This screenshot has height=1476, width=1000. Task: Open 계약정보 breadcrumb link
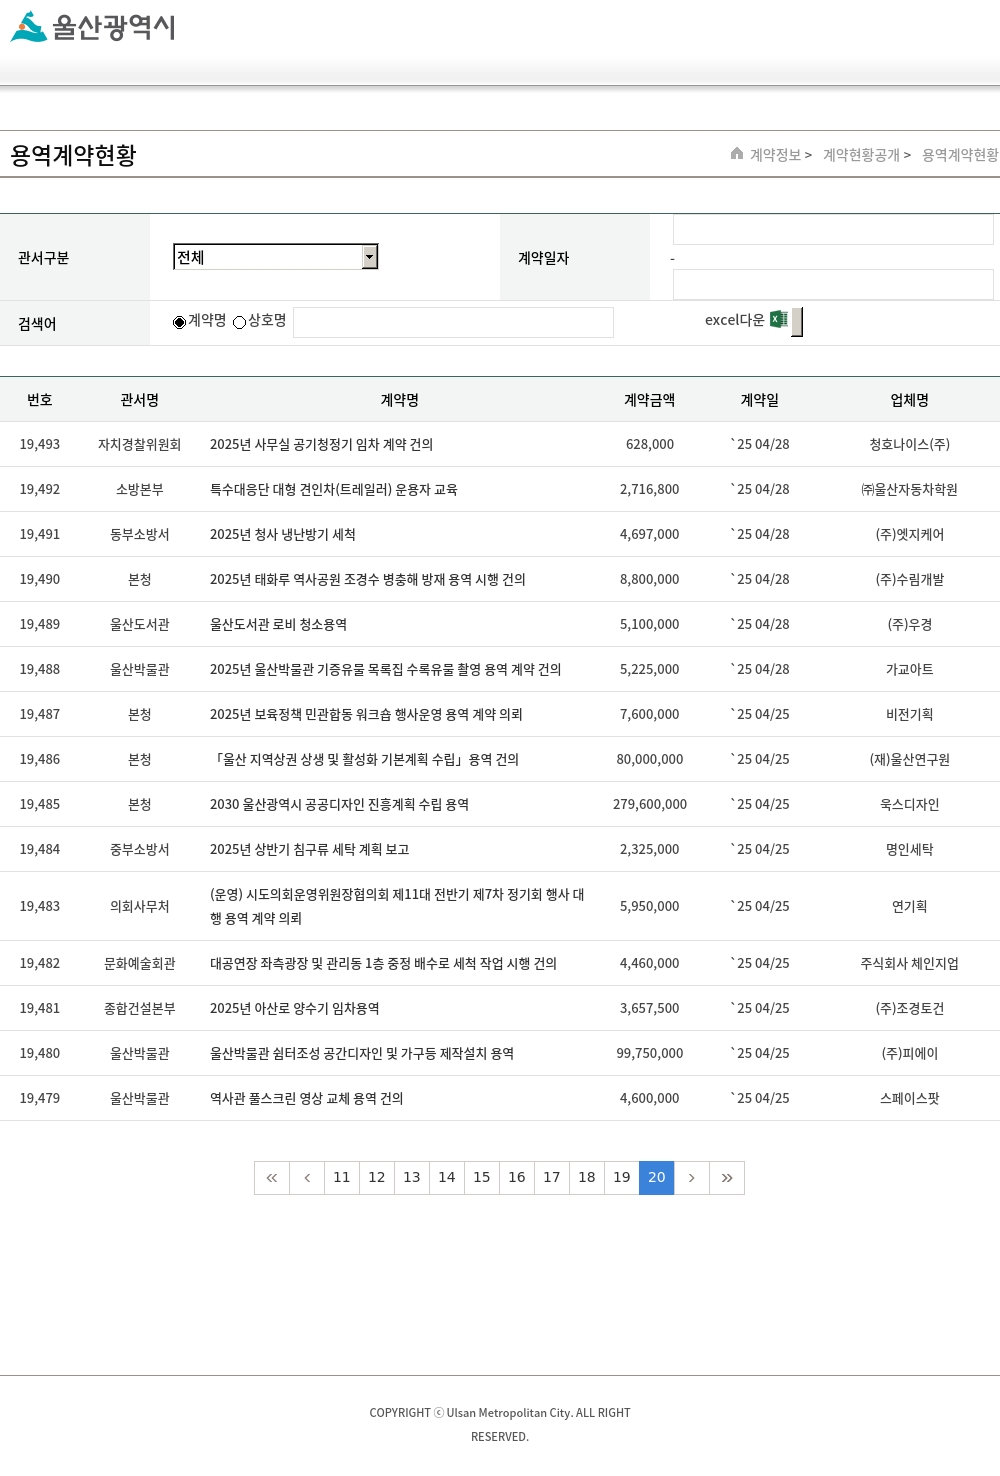pyautogui.click(x=776, y=155)
